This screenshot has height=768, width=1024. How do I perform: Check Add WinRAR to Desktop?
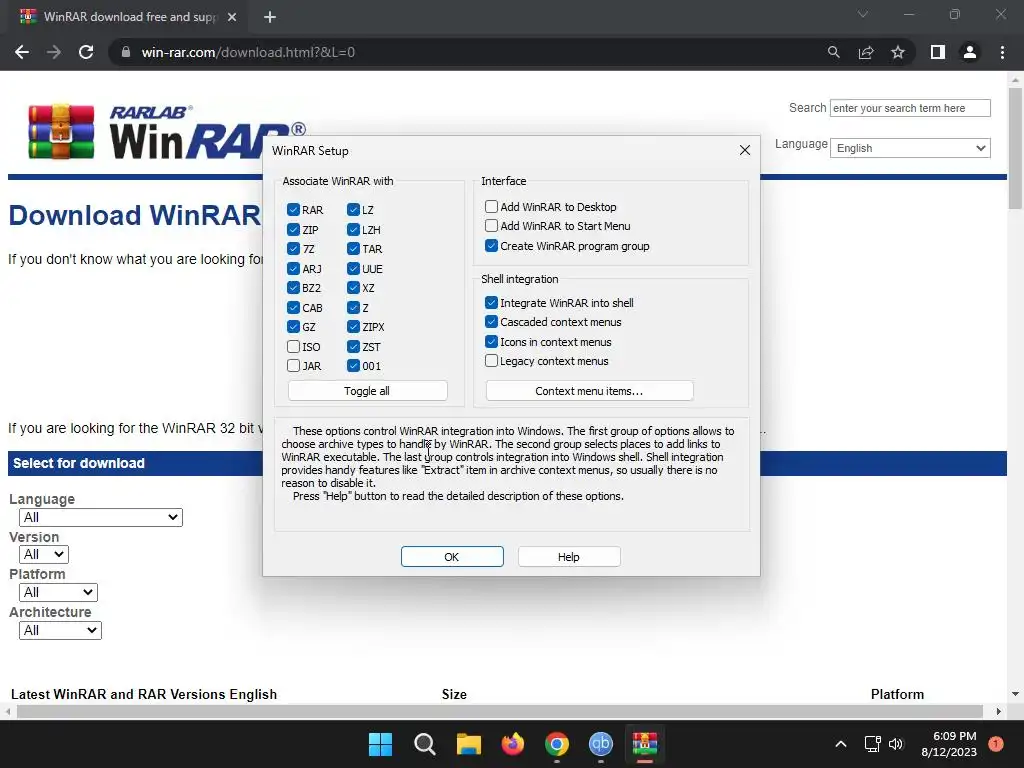491,206
